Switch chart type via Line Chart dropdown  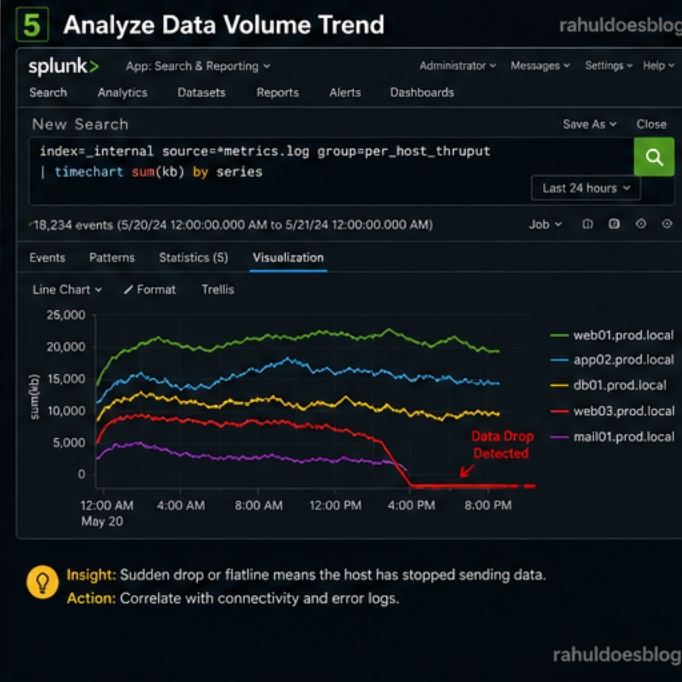point(67,290)
